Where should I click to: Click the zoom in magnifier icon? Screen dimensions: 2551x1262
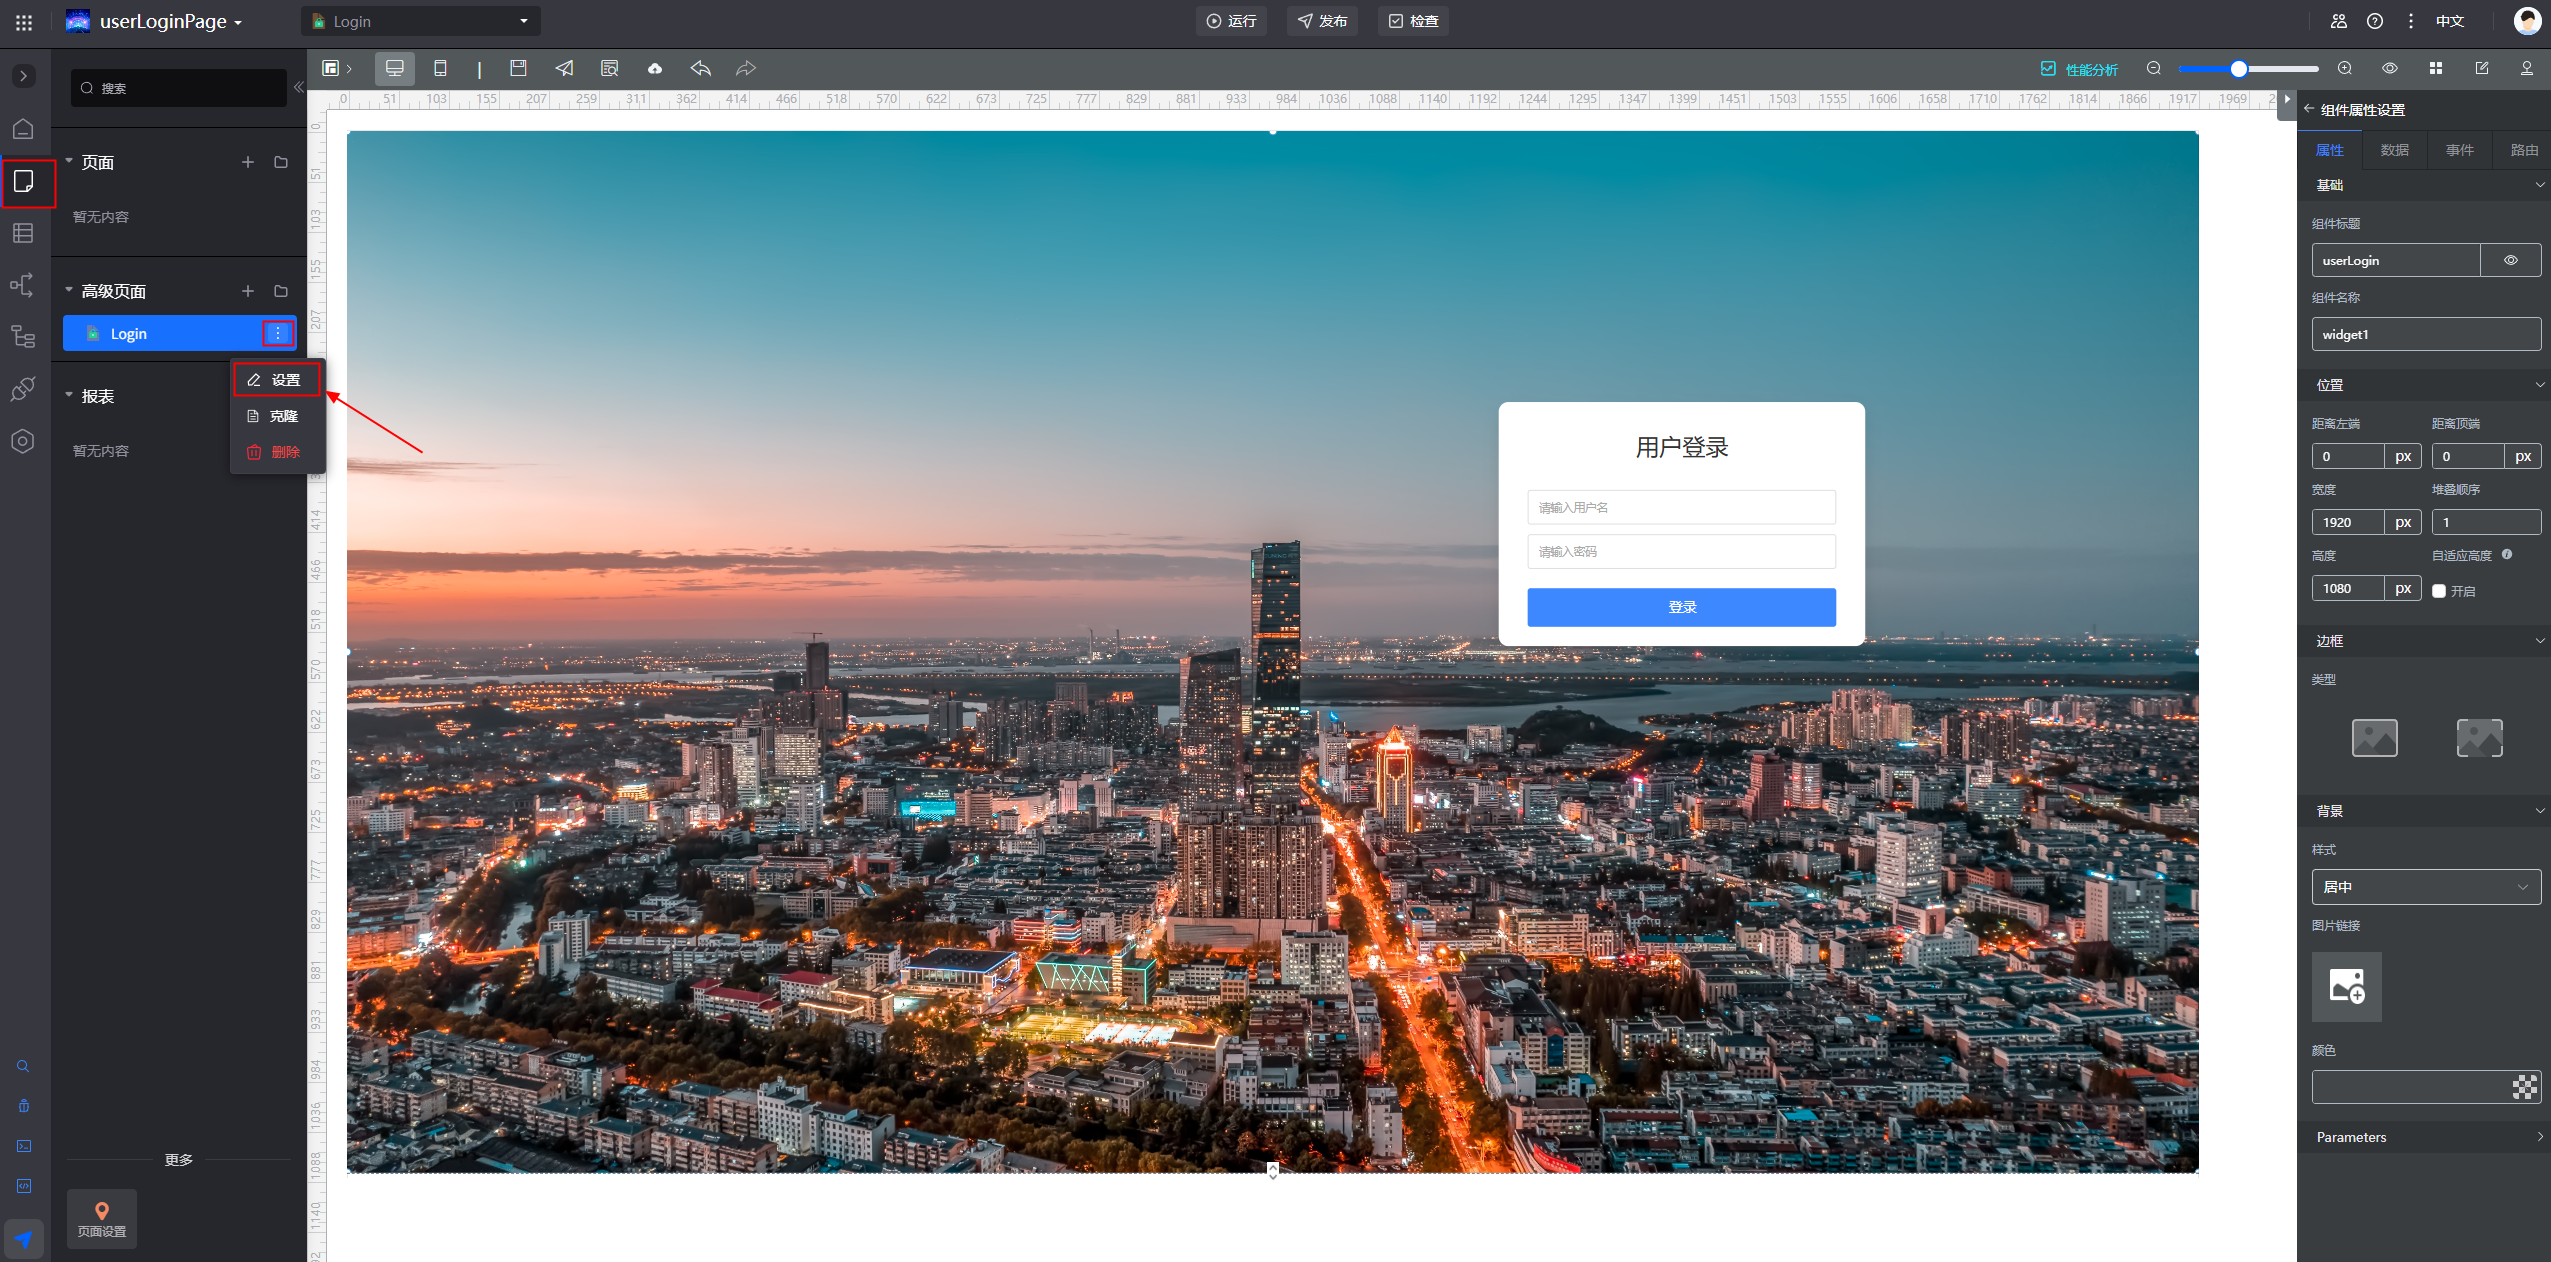coord(2344,68)
